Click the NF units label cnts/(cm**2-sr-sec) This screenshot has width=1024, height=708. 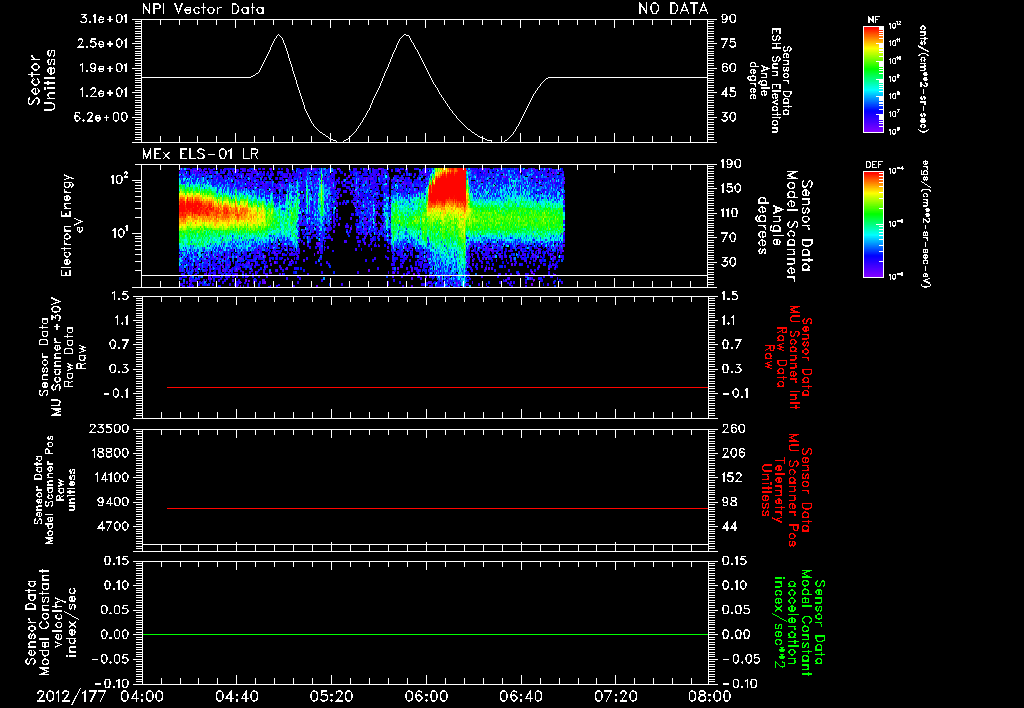tap(924, 79)
